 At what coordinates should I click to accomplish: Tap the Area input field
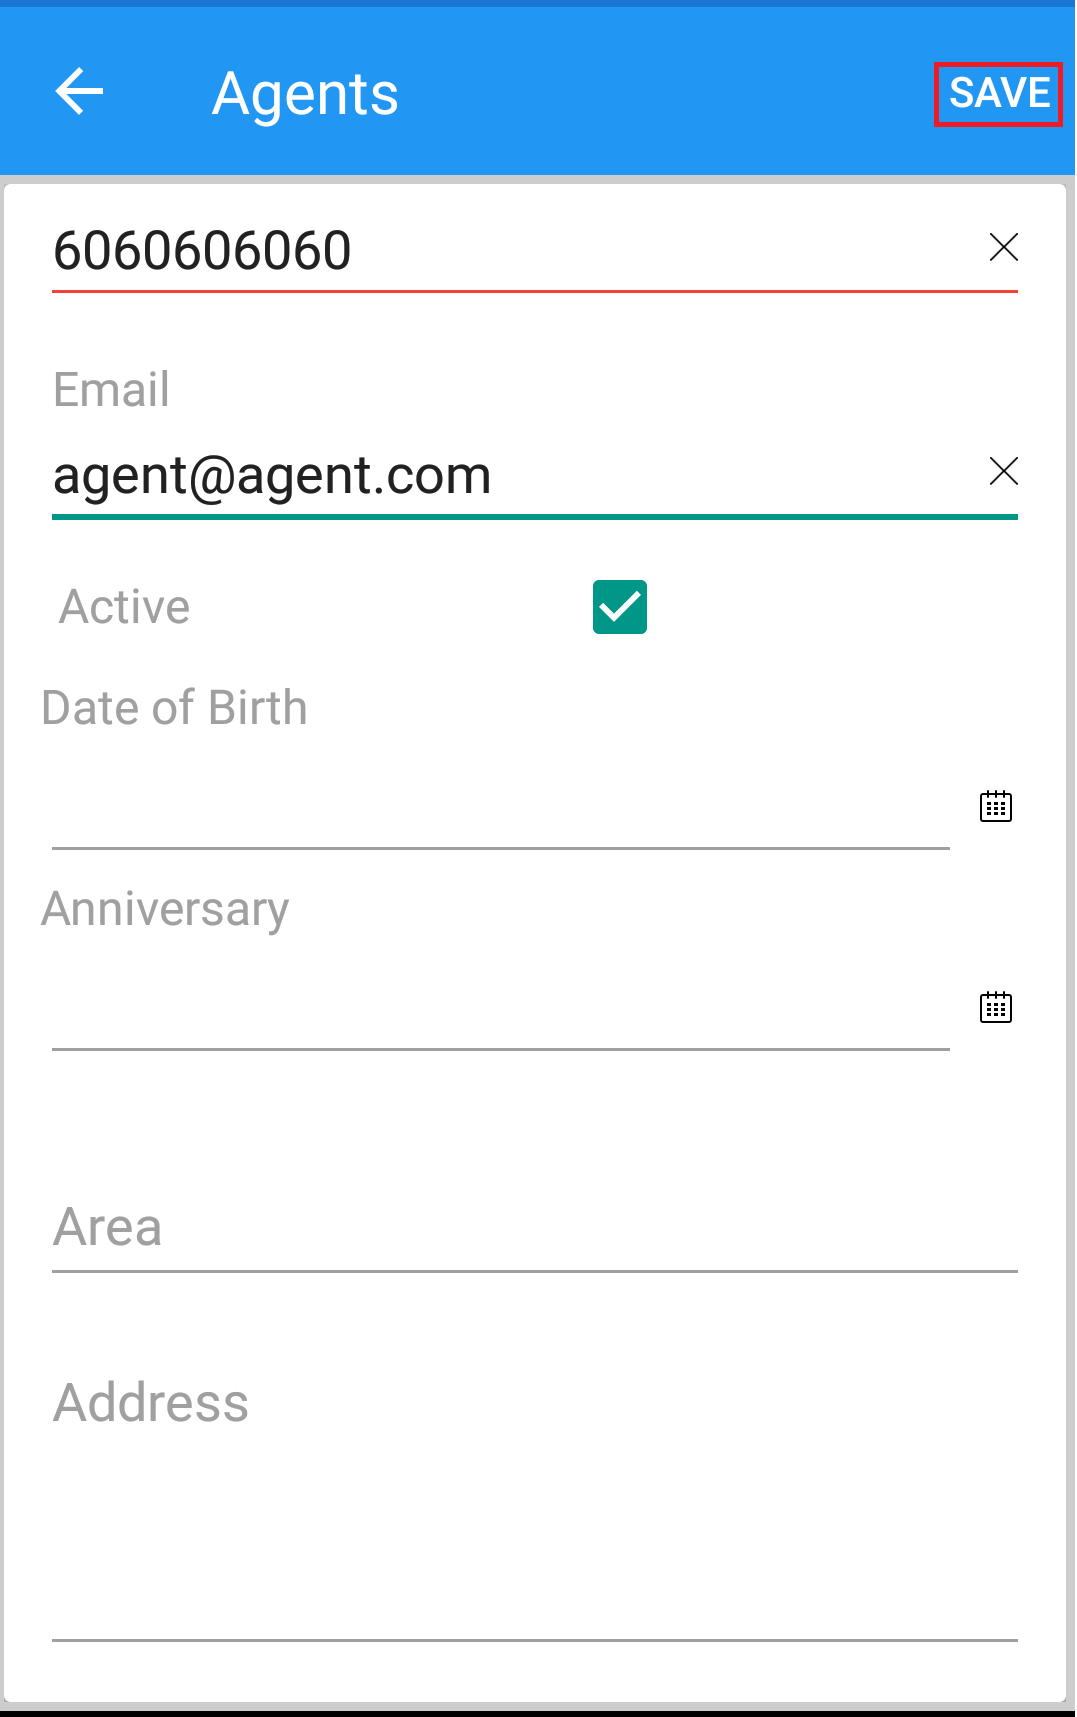(535, 1228)
